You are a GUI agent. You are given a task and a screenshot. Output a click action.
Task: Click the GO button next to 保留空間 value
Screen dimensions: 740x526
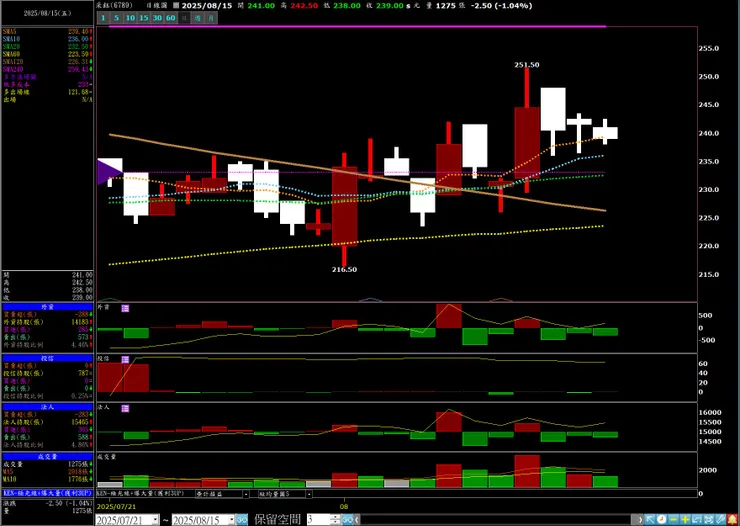coord(347,519)
